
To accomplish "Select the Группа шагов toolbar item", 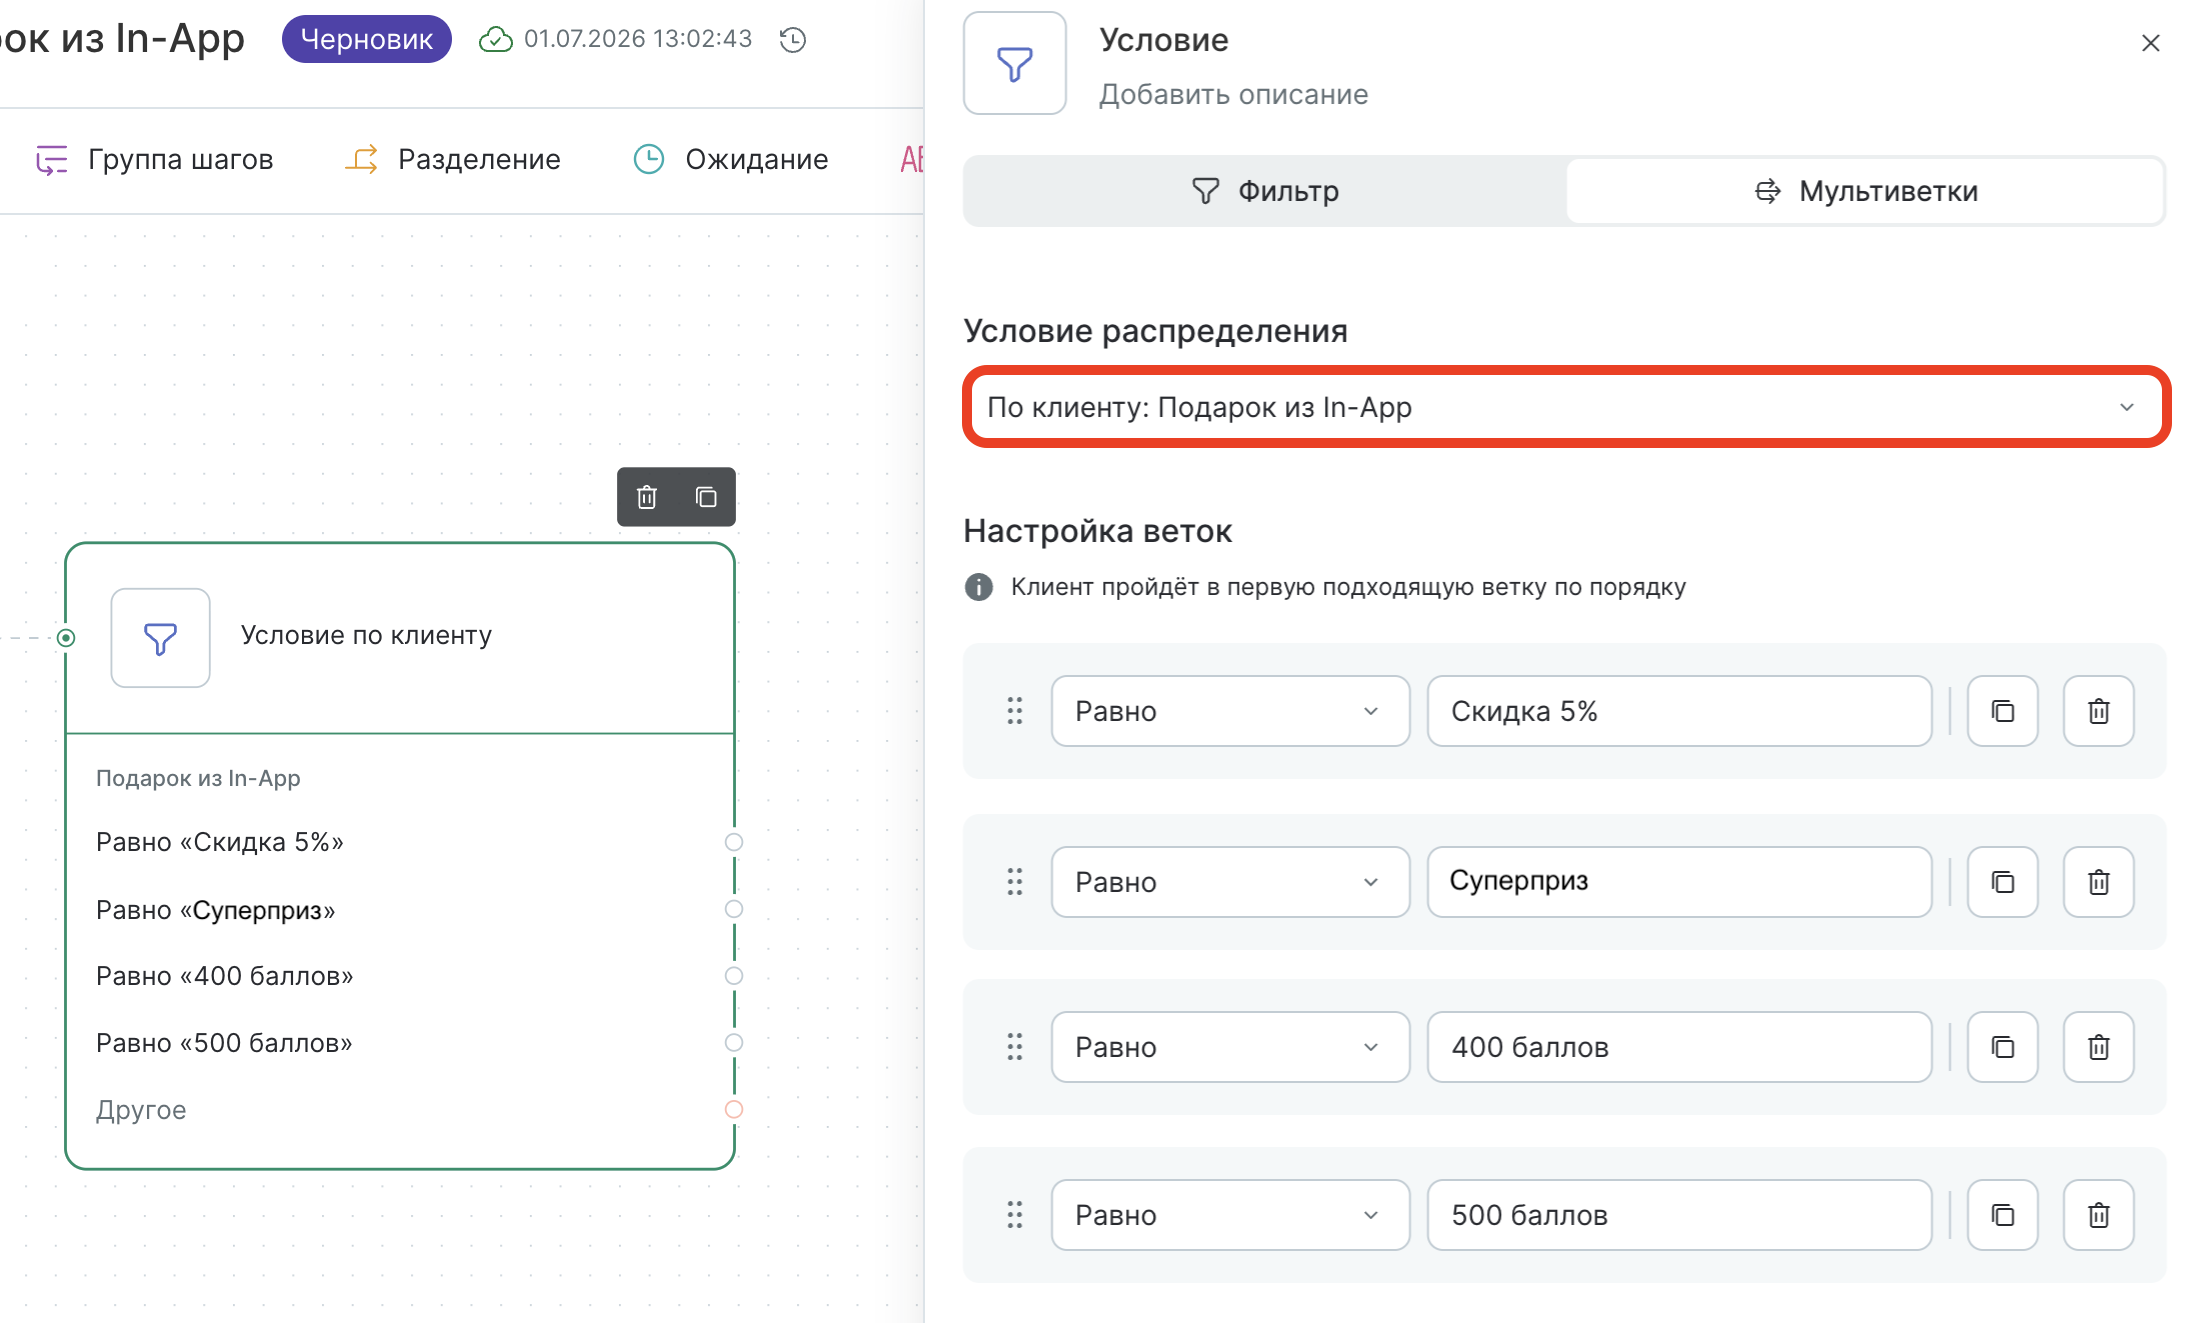I will (x=154, y=159).
